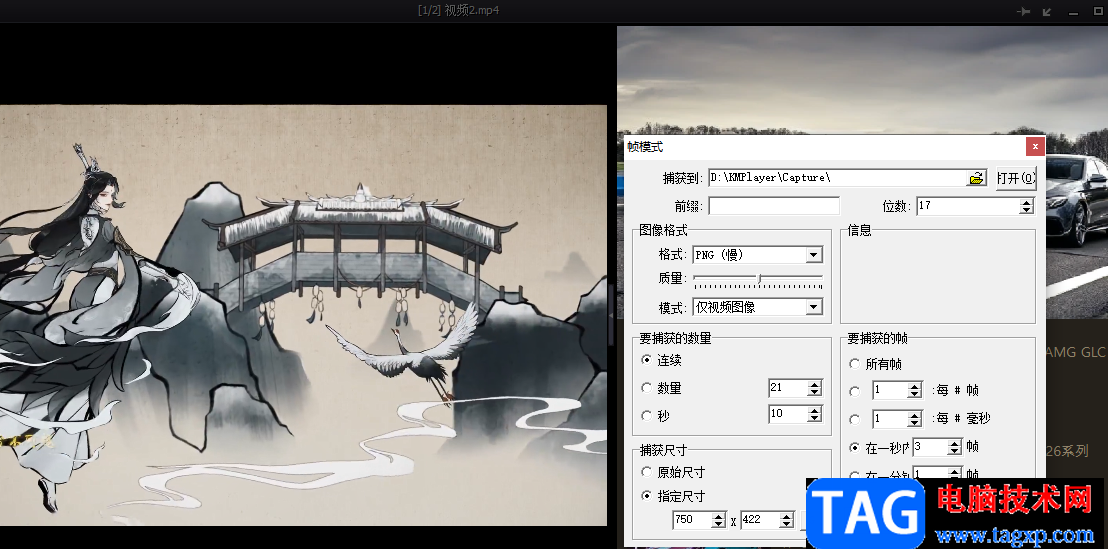Screen dimensions: 1108x549
Task: Click the 信息 group label
Action: (859, 230)
